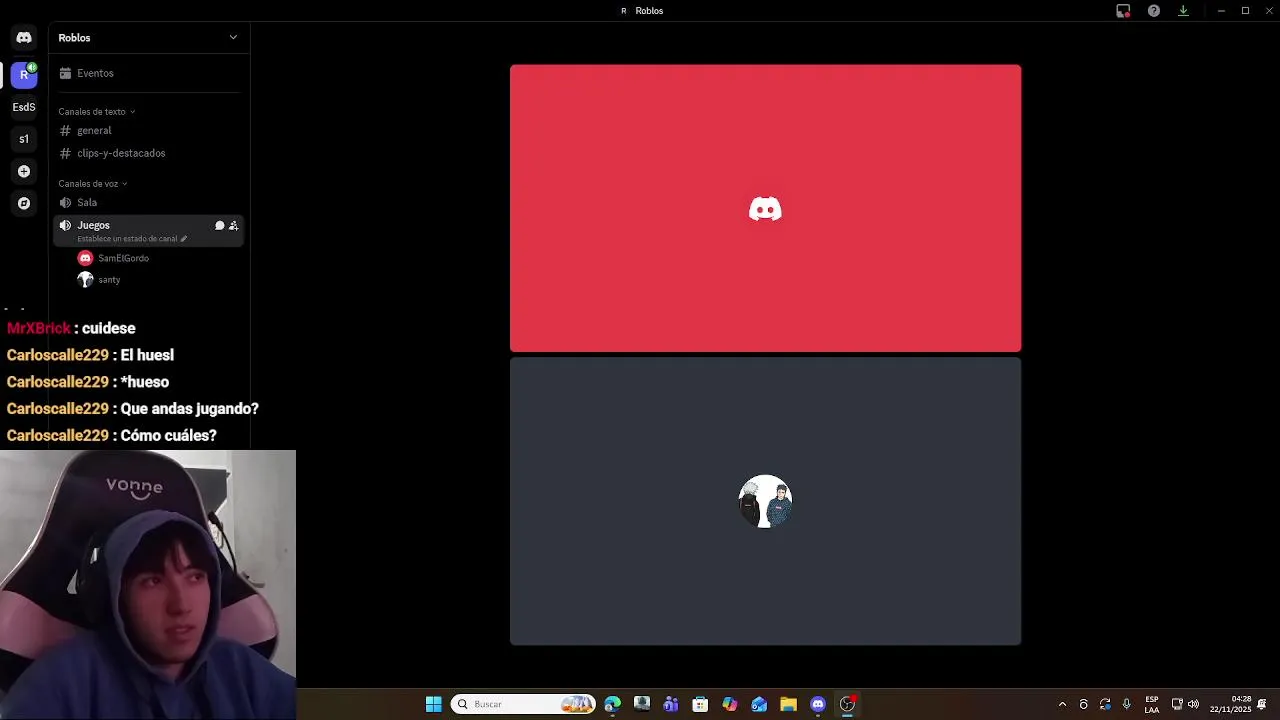Switch the ESP LAA keyboard language

tap(1152, 704)
